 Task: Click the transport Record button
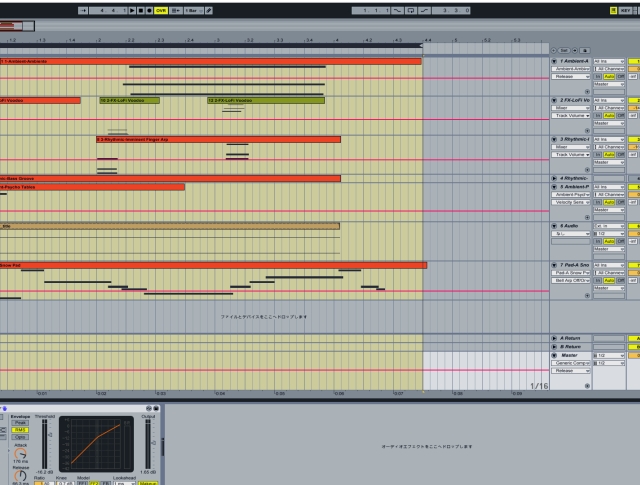point(150,9)
